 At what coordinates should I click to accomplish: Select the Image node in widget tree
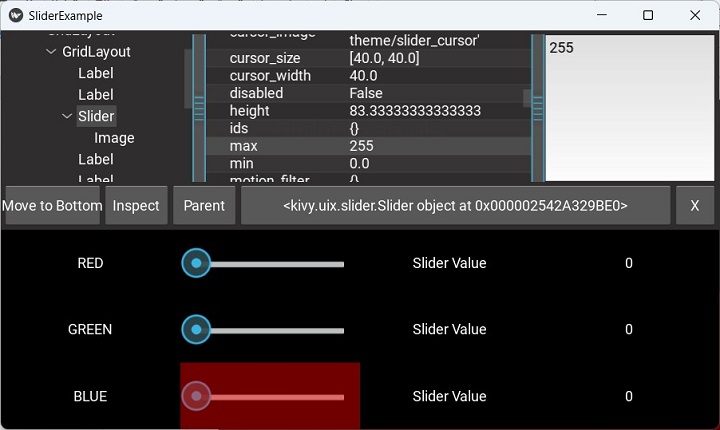[114, 138]
